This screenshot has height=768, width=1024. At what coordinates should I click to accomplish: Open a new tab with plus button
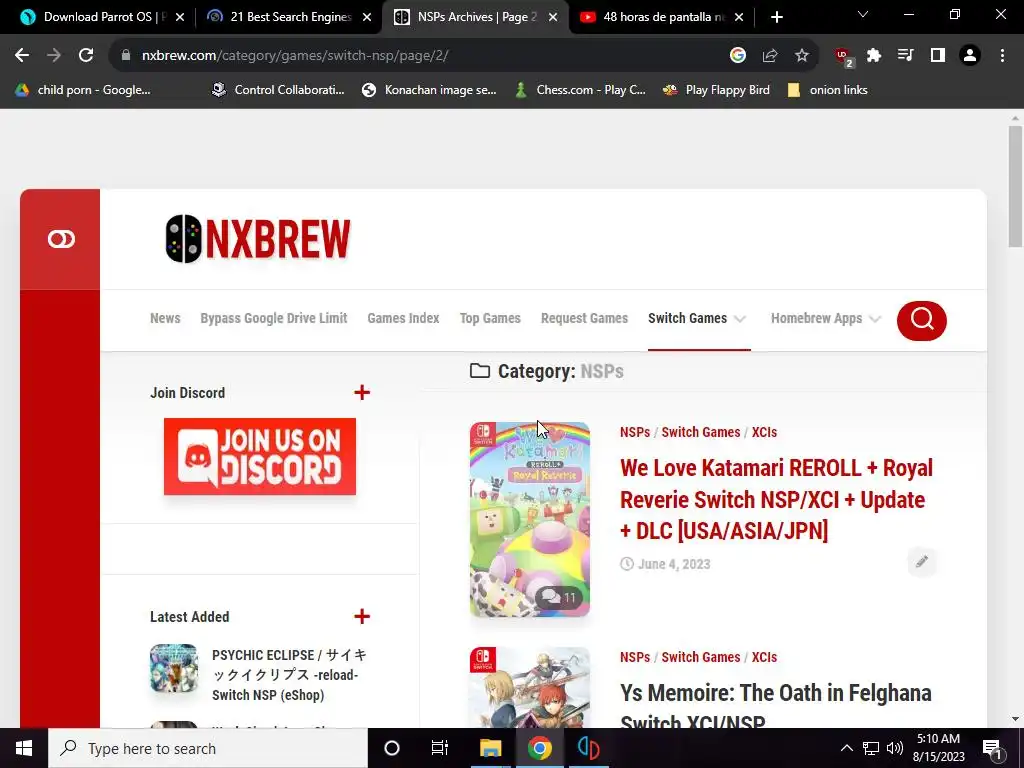tap(776, 17)
